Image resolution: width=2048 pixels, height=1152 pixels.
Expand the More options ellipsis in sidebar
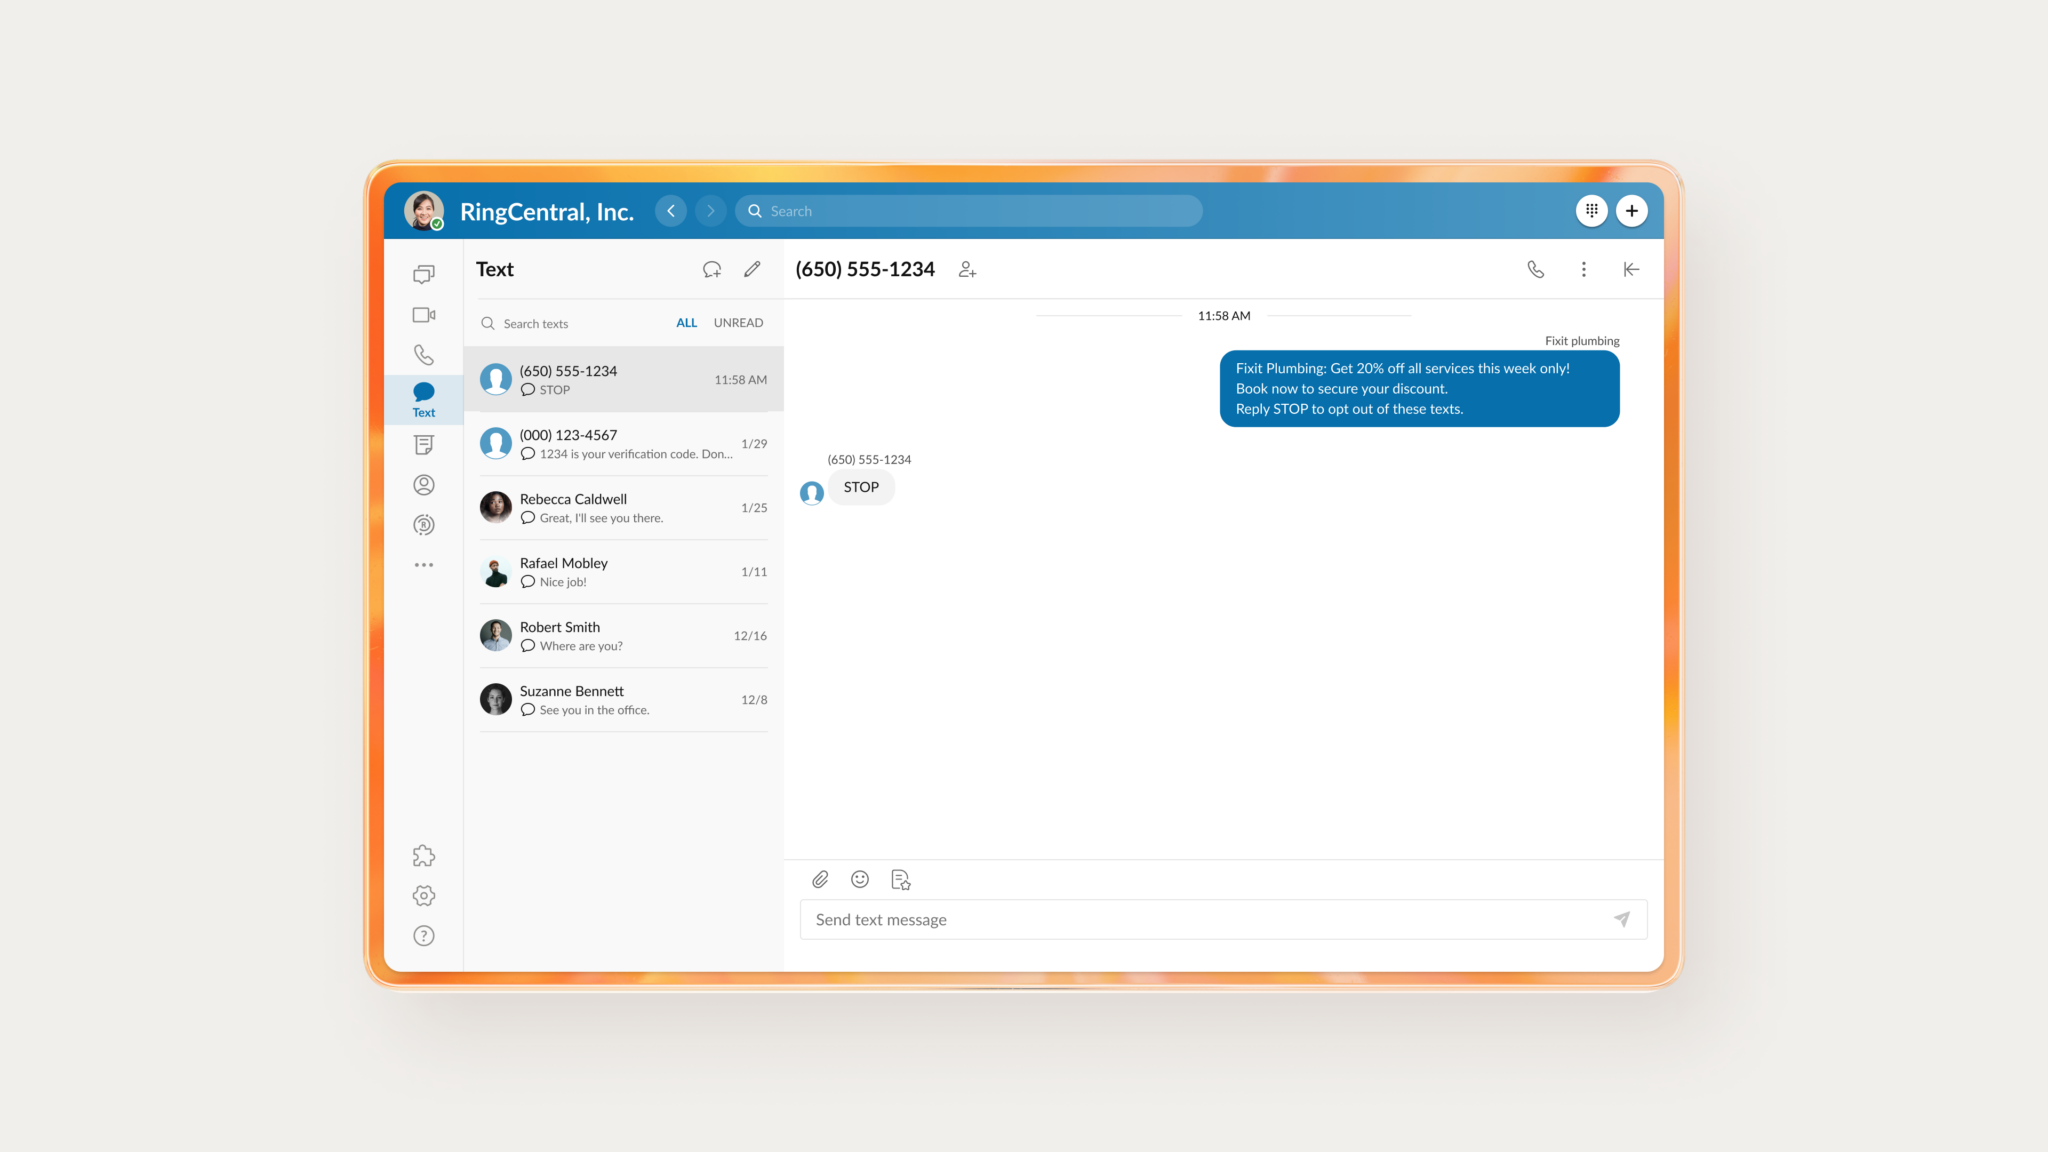point(424,565)
